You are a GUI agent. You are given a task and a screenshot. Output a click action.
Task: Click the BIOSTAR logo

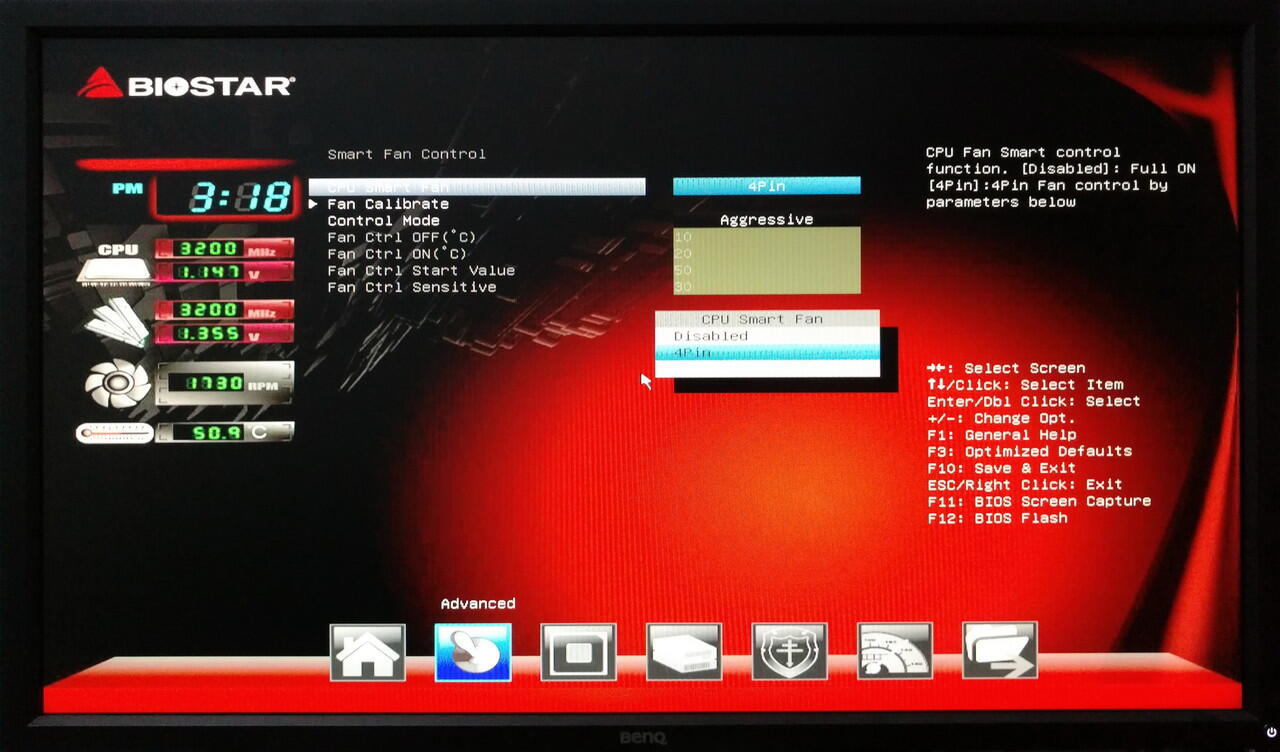tap(186, 84)
